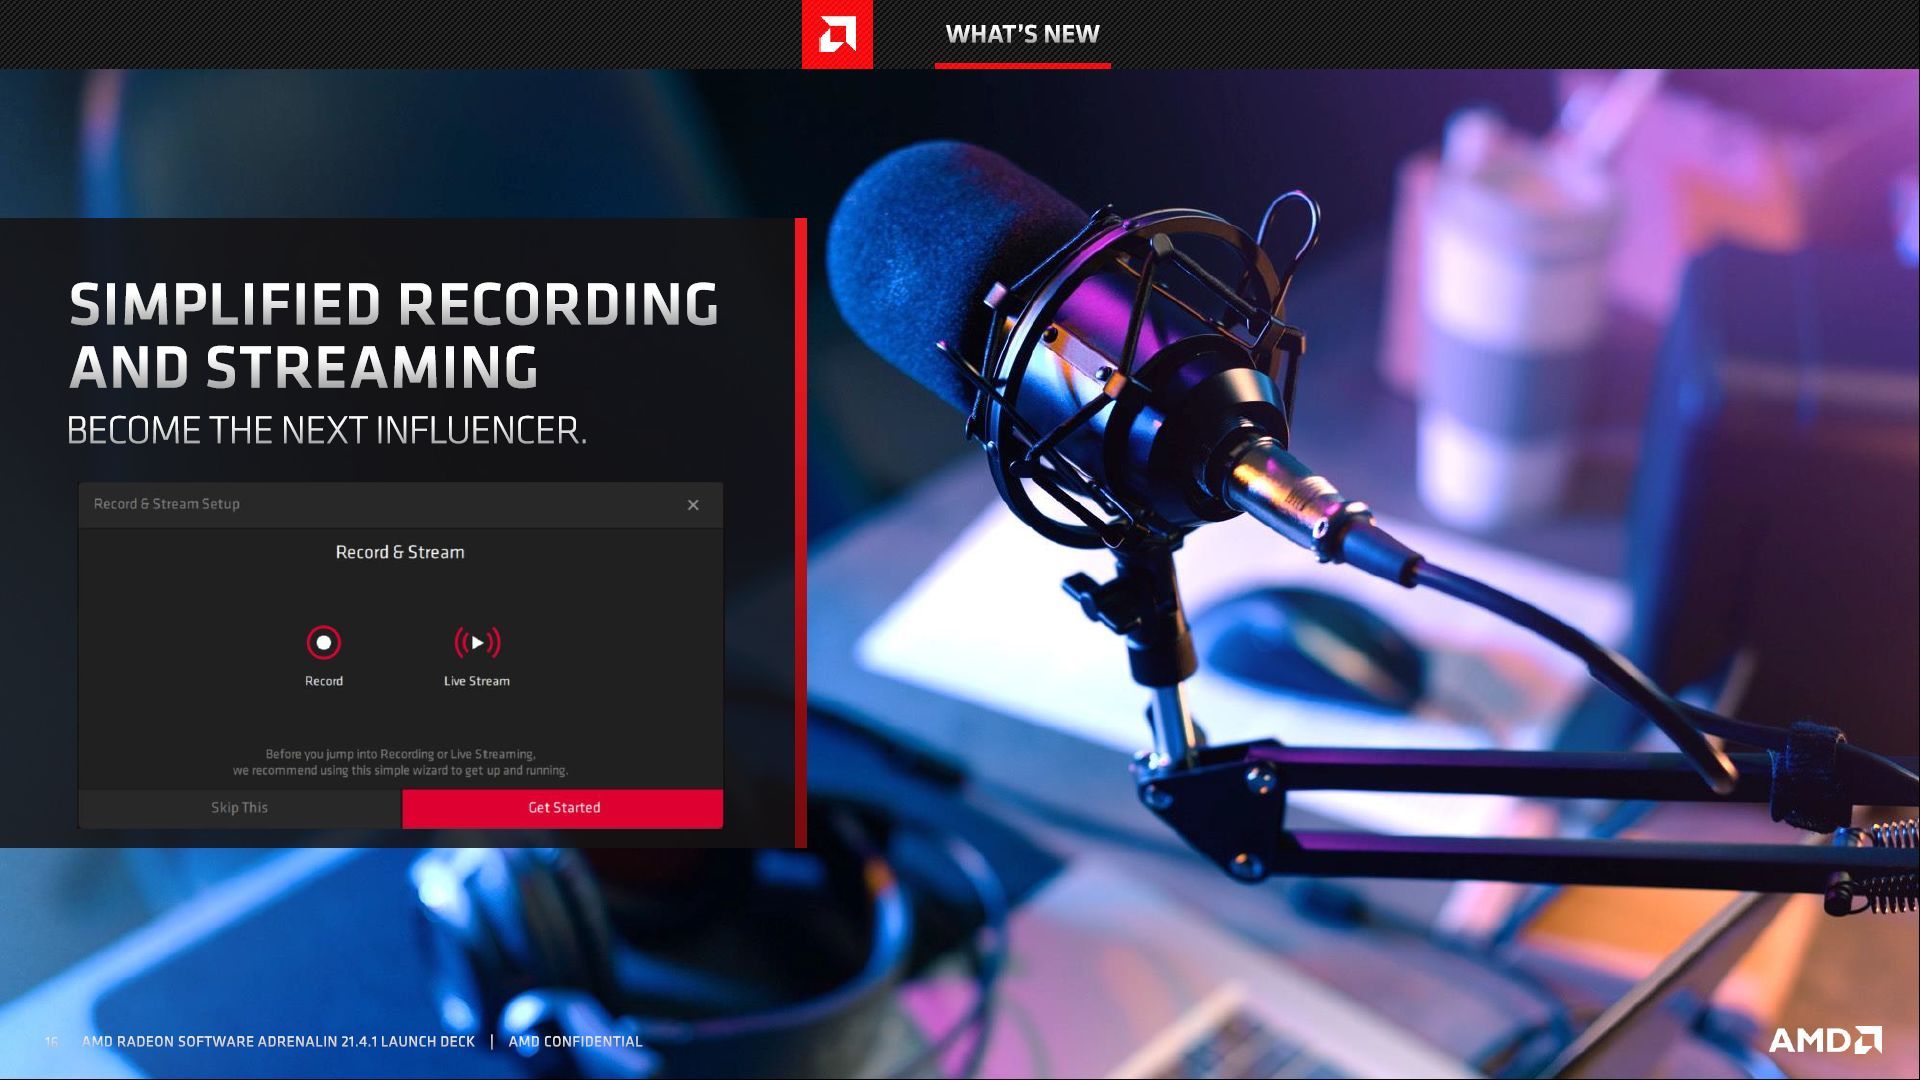Choose the Record icon

coord(324,642)
